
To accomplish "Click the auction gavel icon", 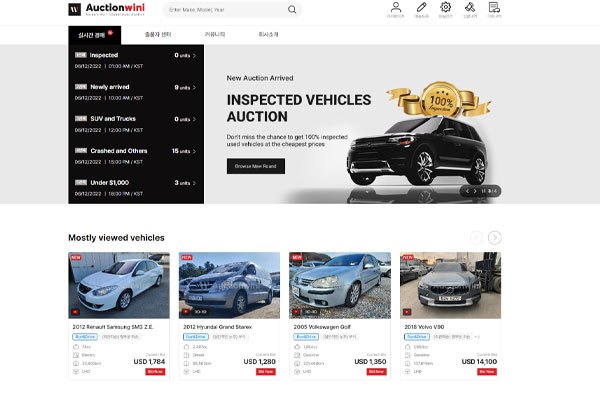I will tap(470, 7).
